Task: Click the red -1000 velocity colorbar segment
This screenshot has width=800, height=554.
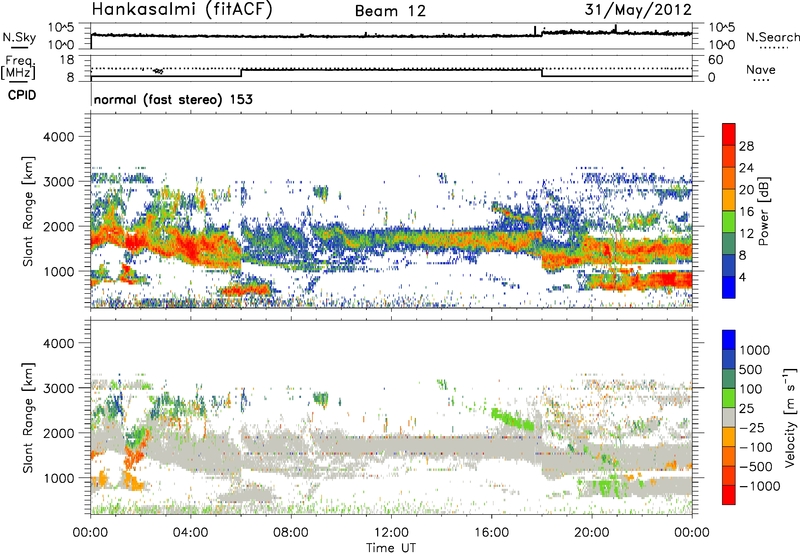Action: click(x=729, y=495)
